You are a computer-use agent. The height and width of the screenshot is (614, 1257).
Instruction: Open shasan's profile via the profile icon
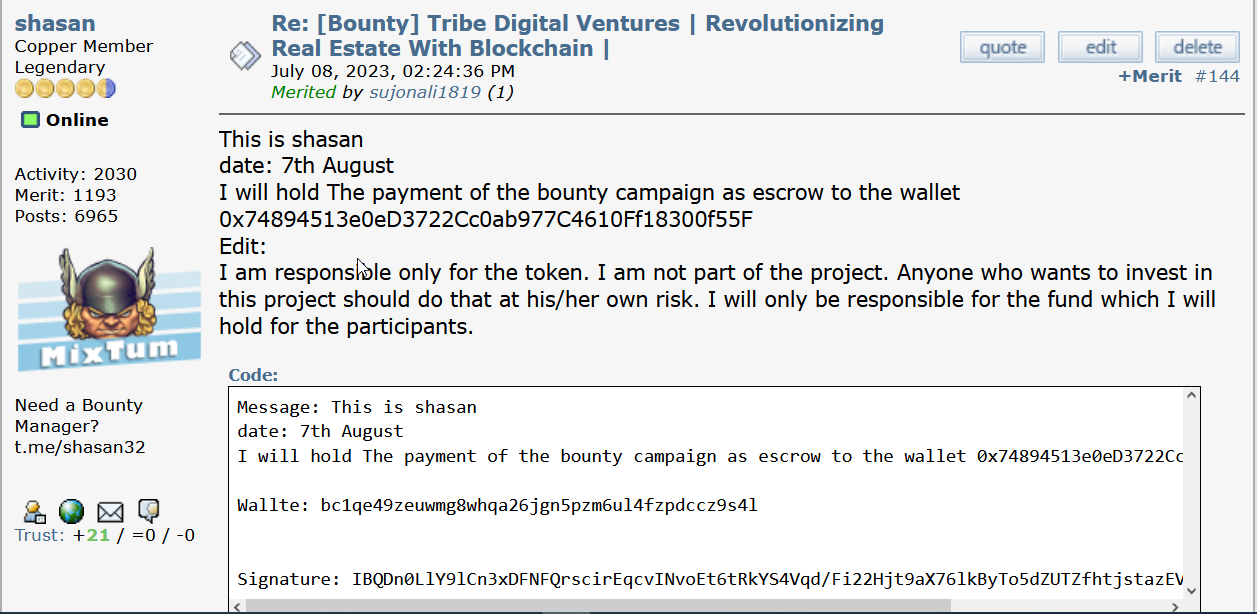point(34,511)
